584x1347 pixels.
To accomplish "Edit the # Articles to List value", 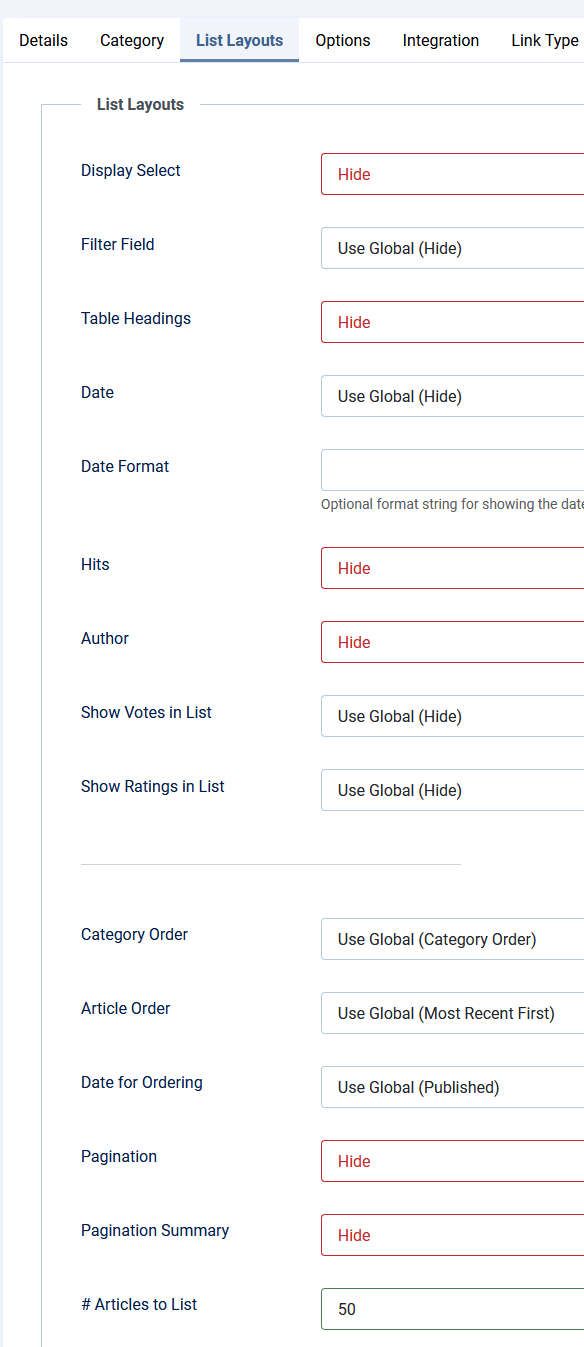I will pyautogui.click(x=450, y=1309).
